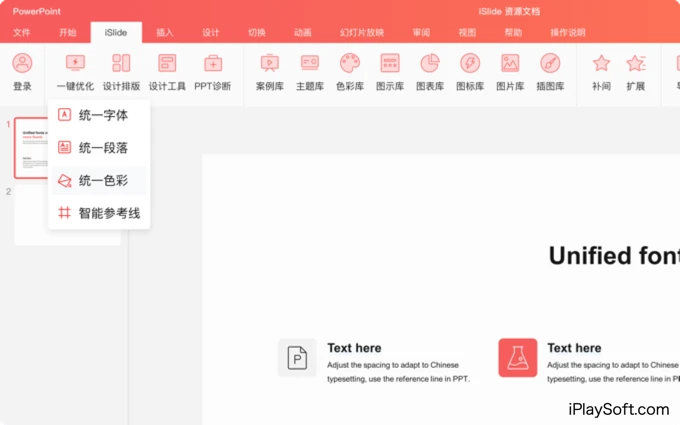Click 'Text here' heading beside flask icon
The height and width of the screenshot is (425, 680).
574,348
